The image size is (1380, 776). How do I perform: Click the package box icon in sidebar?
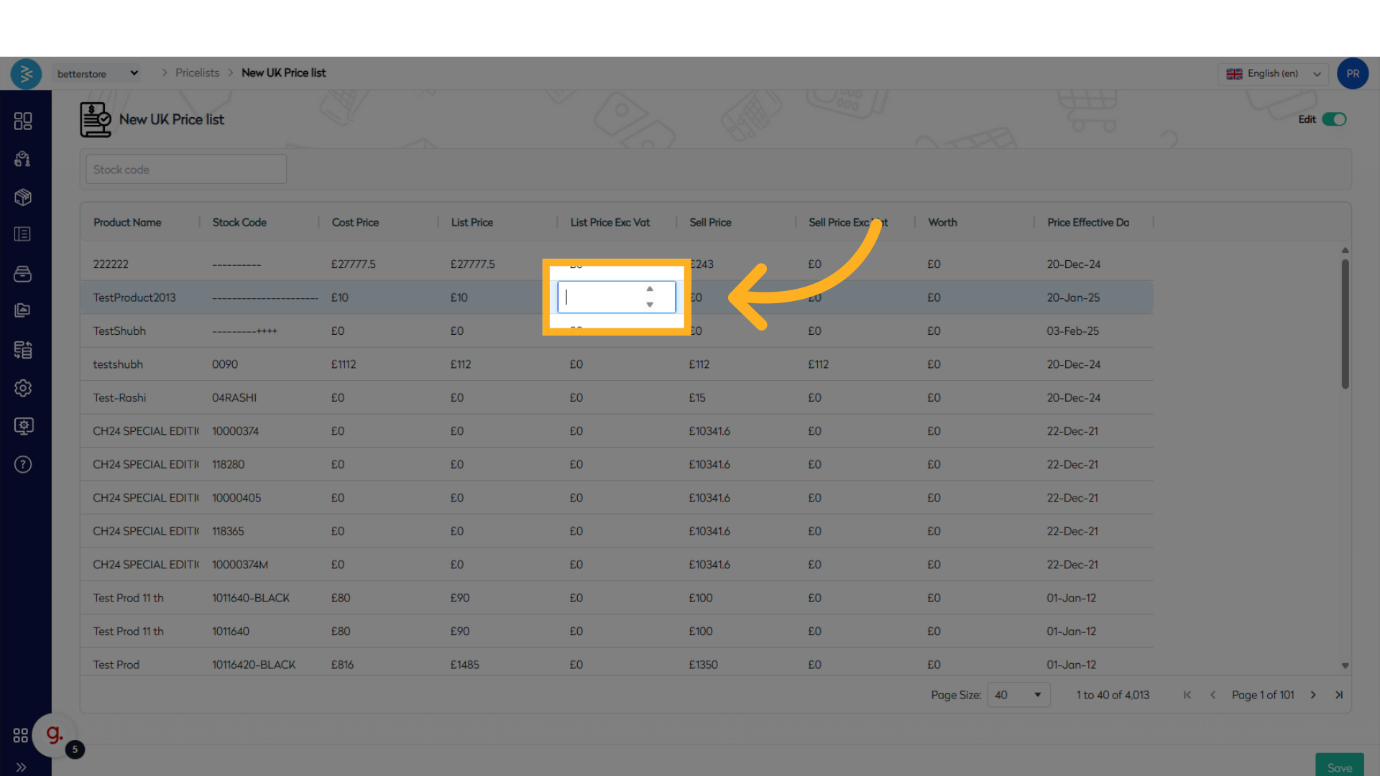pos(23,197)
